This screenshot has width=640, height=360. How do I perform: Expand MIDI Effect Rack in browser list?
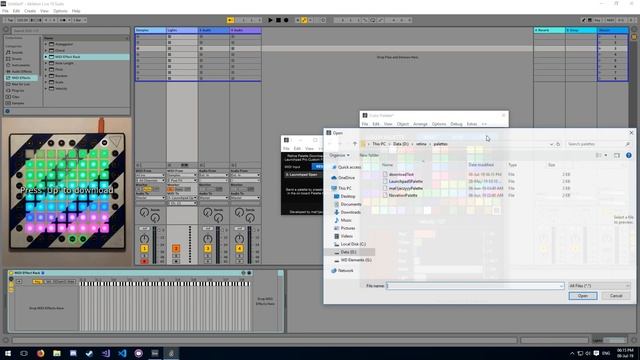coord(46,57)
